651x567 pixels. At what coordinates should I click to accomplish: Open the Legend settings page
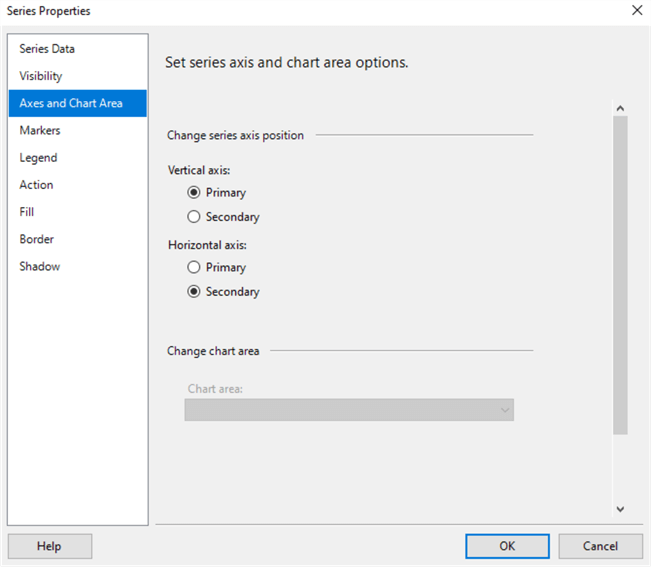click(x=38, y=158)
